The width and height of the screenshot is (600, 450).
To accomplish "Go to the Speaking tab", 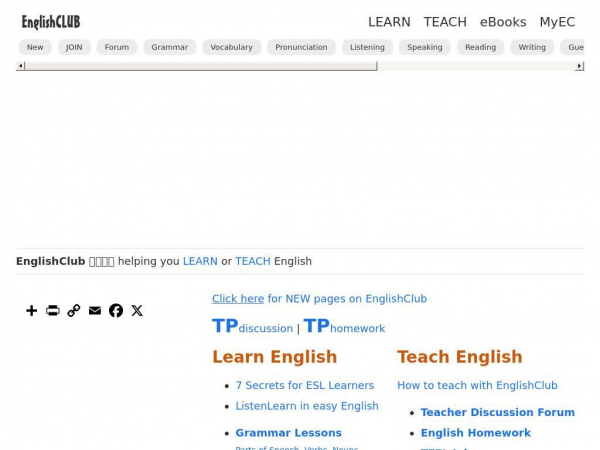I will pos(425,47).
